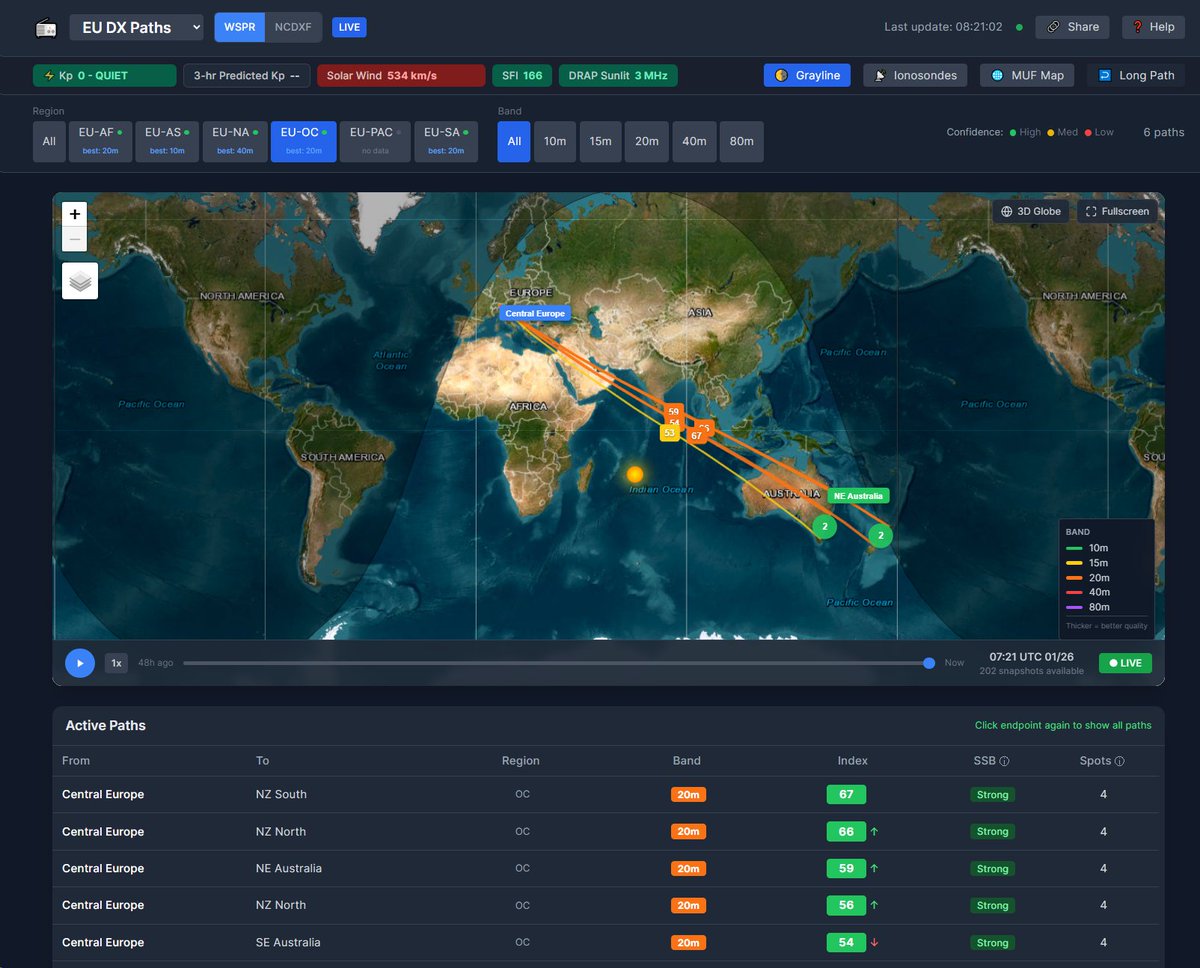Click the index 66 badge
Image resolution: width=1200 pixels, height=968 pixels.
(x=846, y=831)
